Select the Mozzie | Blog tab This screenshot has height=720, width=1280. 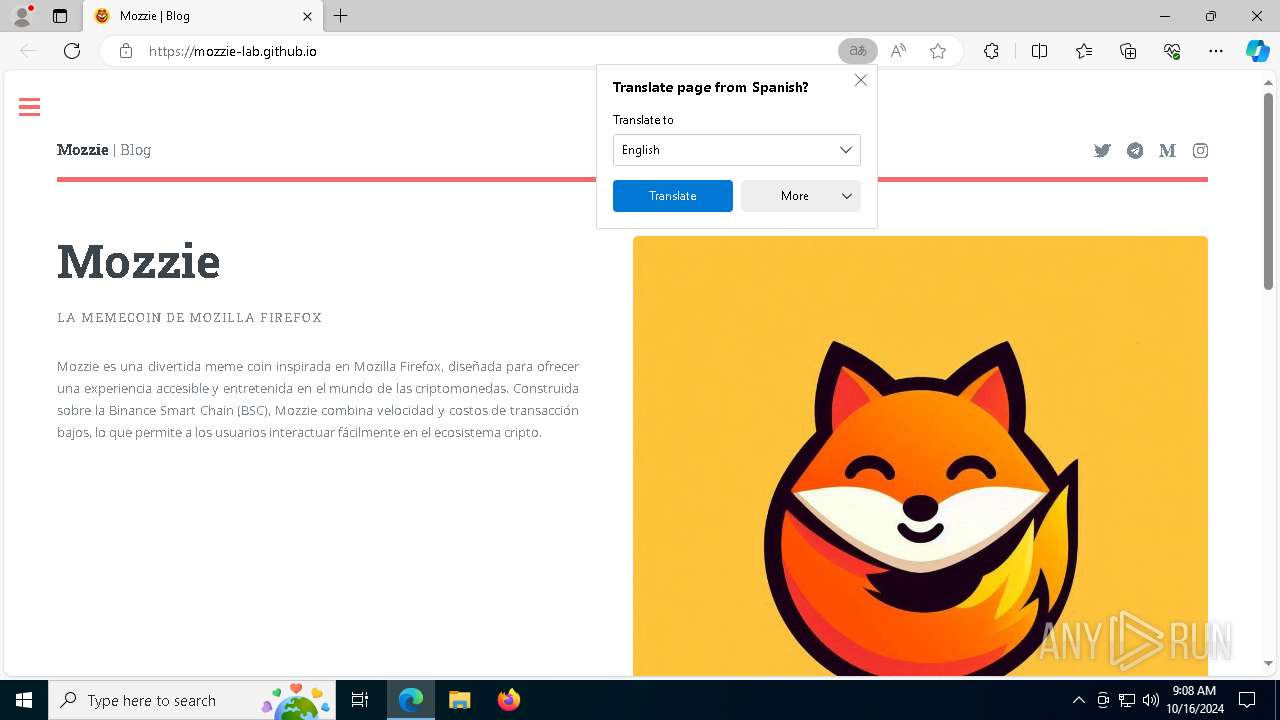(203, 16)
